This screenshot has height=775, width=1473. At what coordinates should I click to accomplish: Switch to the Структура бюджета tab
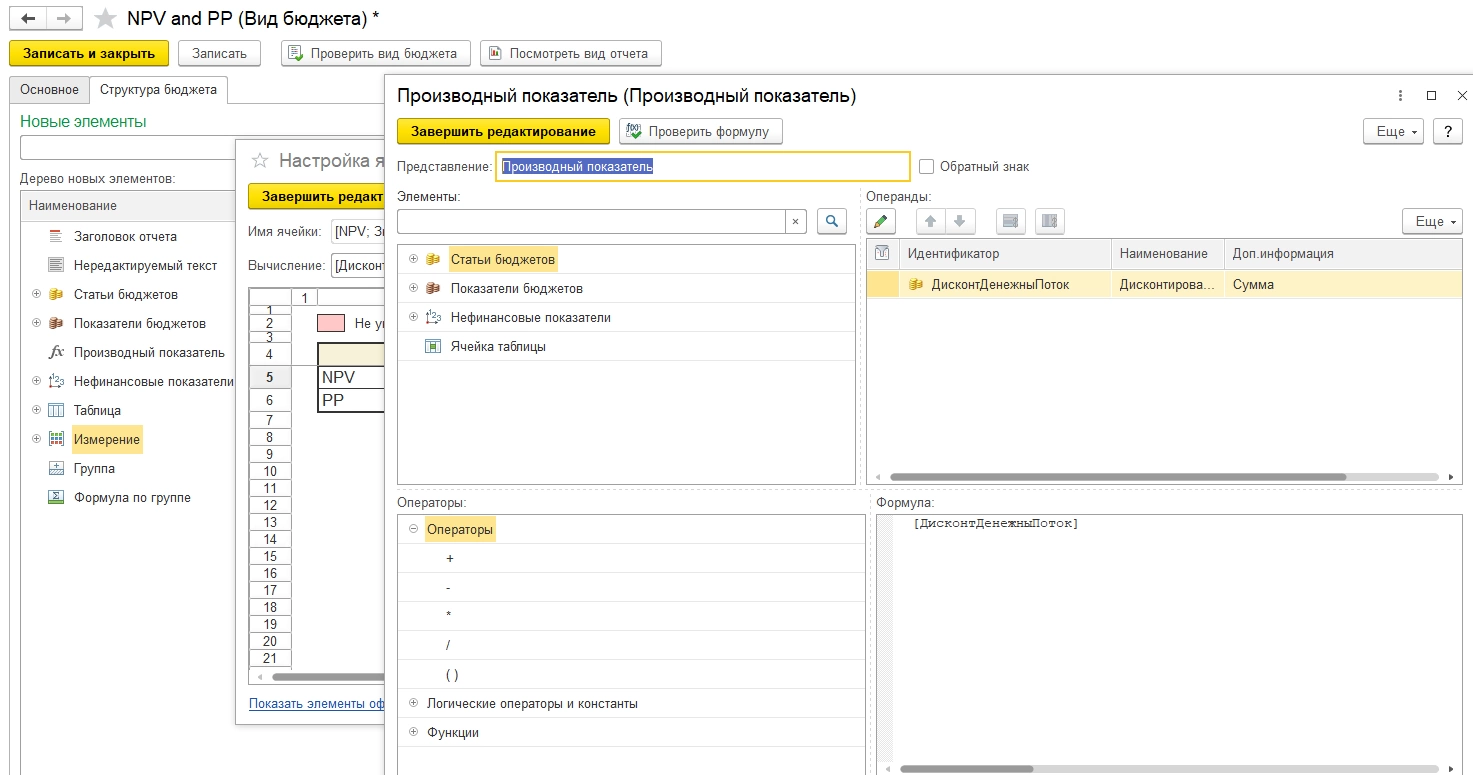pyautogui.click(x=158, y=90)
